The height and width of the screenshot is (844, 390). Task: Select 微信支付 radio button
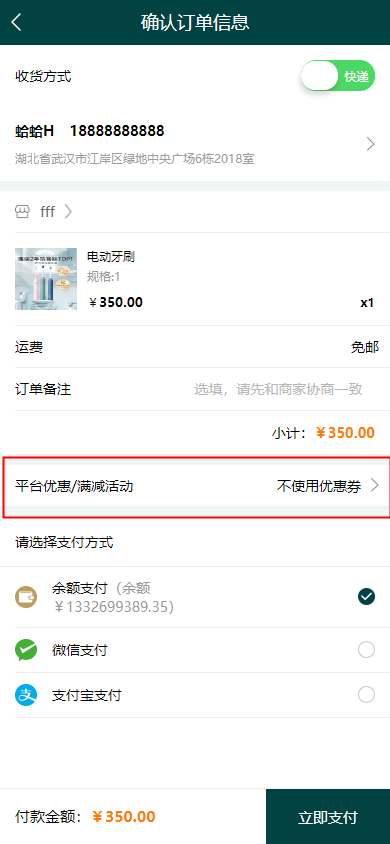click(x=366, y=650)
